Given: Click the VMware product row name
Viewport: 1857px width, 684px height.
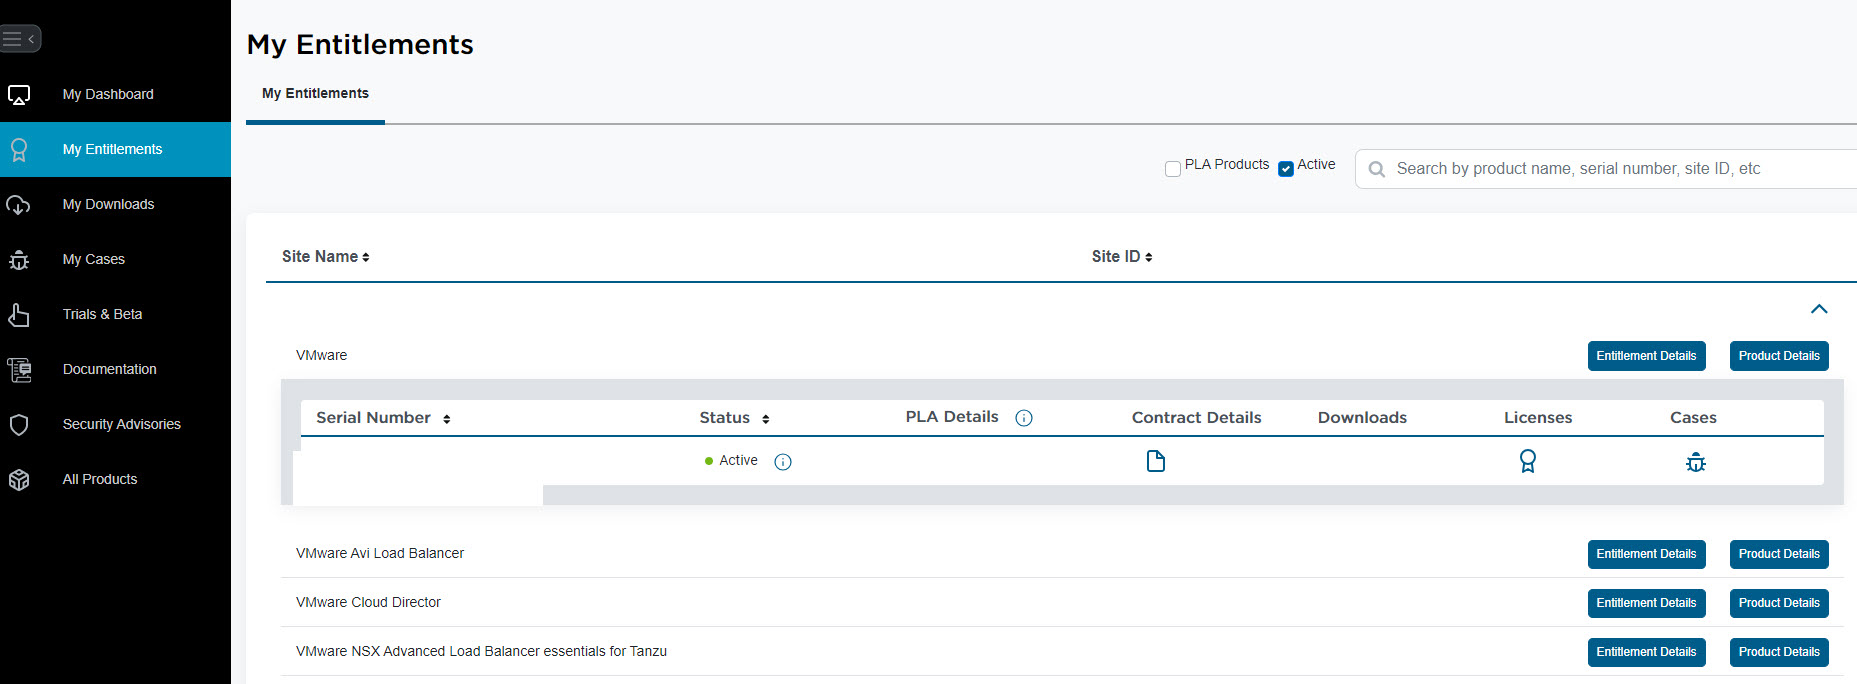Looking at the screenshot, I should coord(321,355).
